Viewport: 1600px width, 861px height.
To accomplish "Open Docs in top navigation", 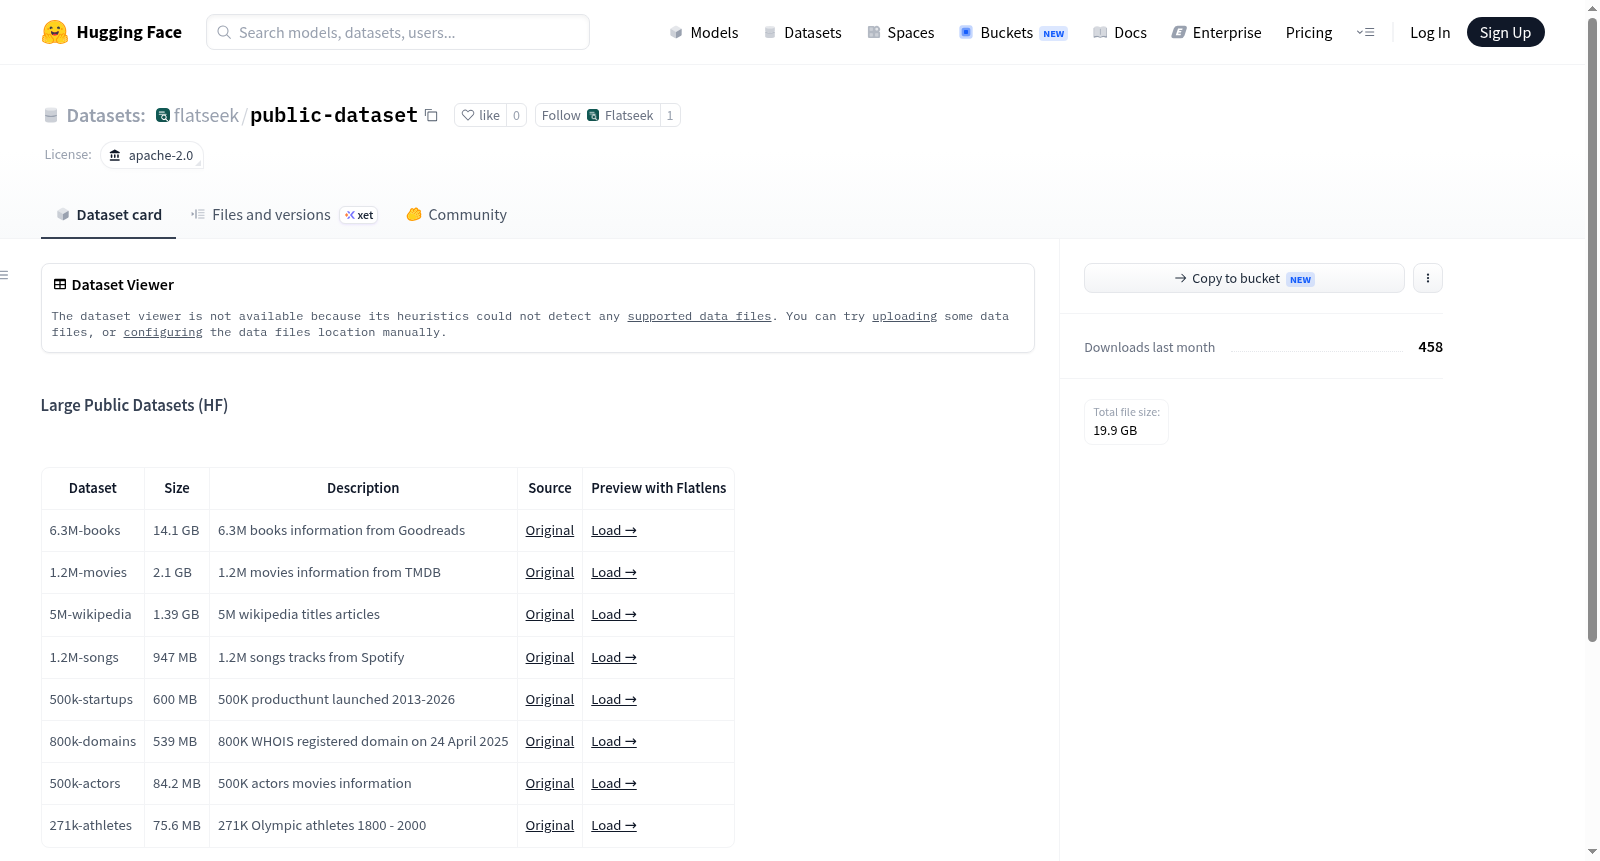I will [x=1120, y=32].
